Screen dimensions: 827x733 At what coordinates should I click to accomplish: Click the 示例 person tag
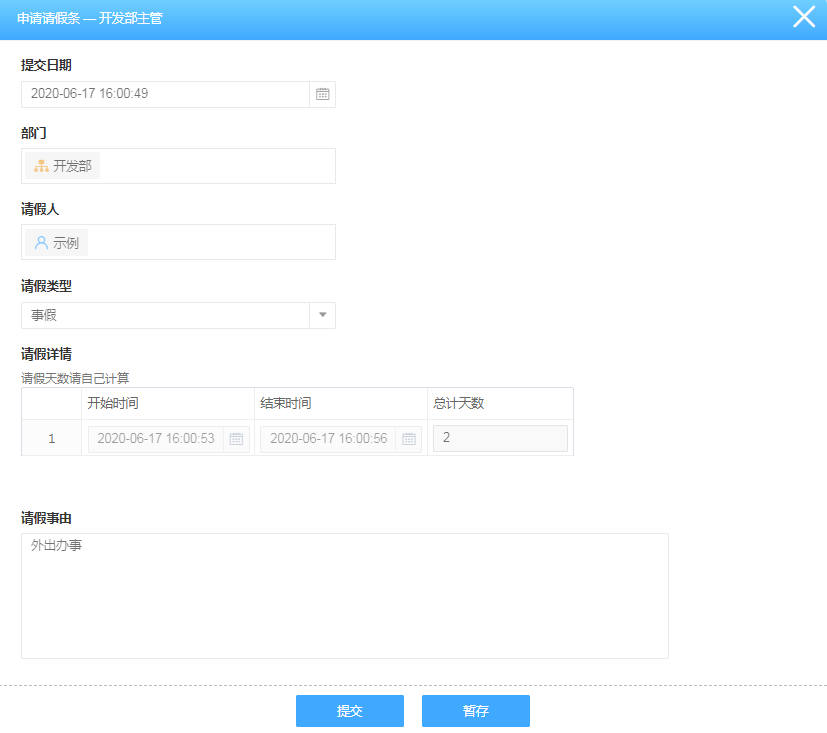56,243
